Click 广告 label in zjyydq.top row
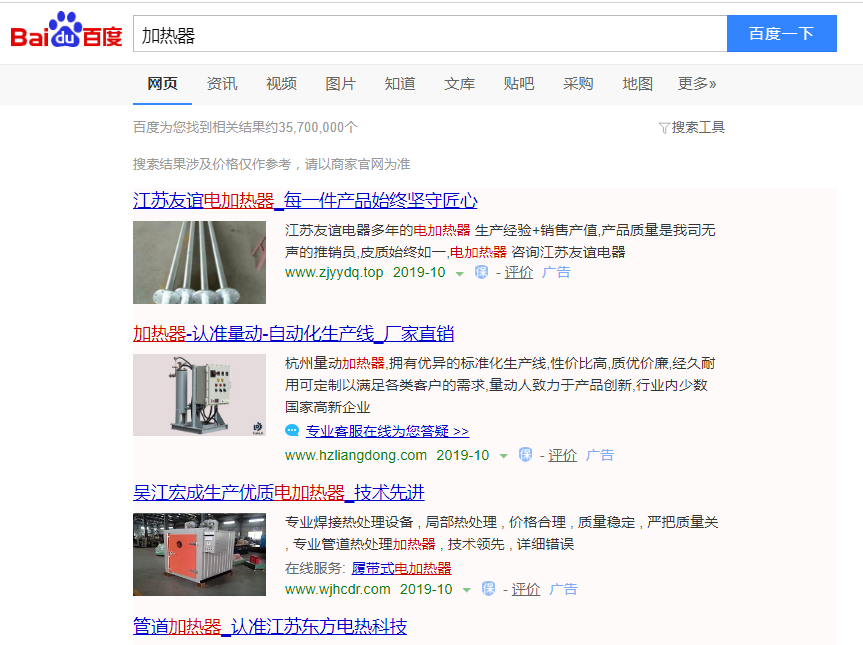Viewport: 863px width, 645px height. click(x=556, y=272)
